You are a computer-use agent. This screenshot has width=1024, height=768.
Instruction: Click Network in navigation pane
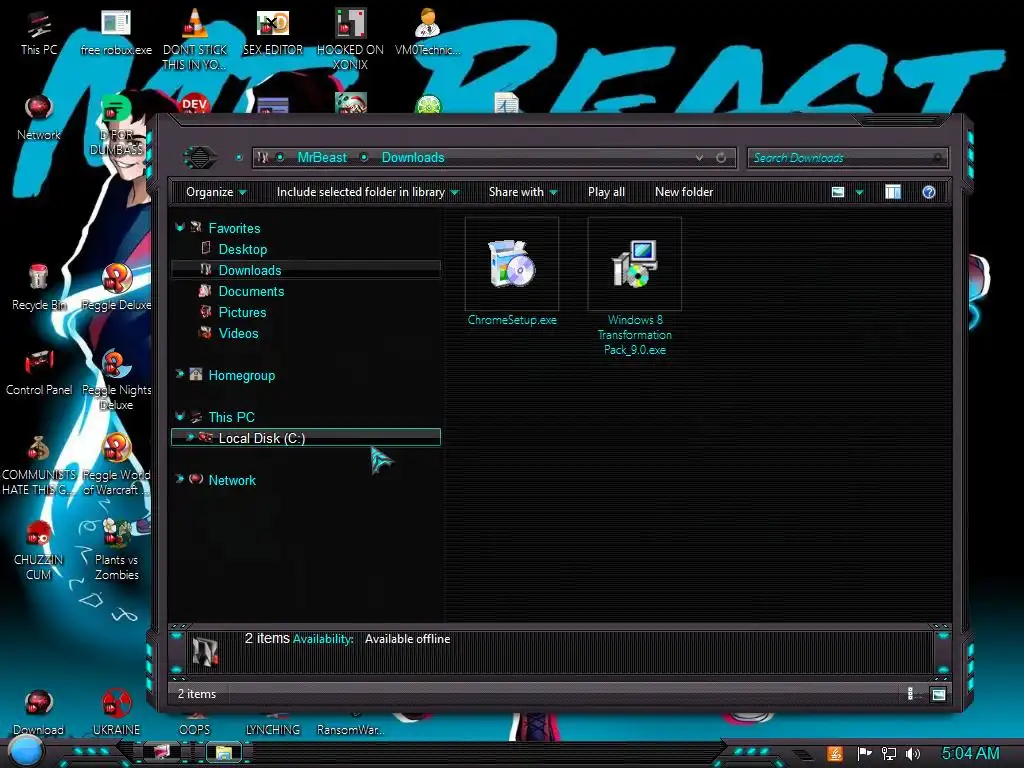pyautogui.click(x=232, y=480)
